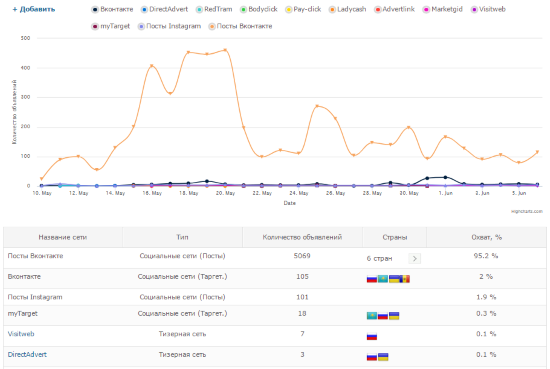Click the Pay-click yellow legend marker
The width and height of the screenshot is (550, 369).
tap(288, 9)
